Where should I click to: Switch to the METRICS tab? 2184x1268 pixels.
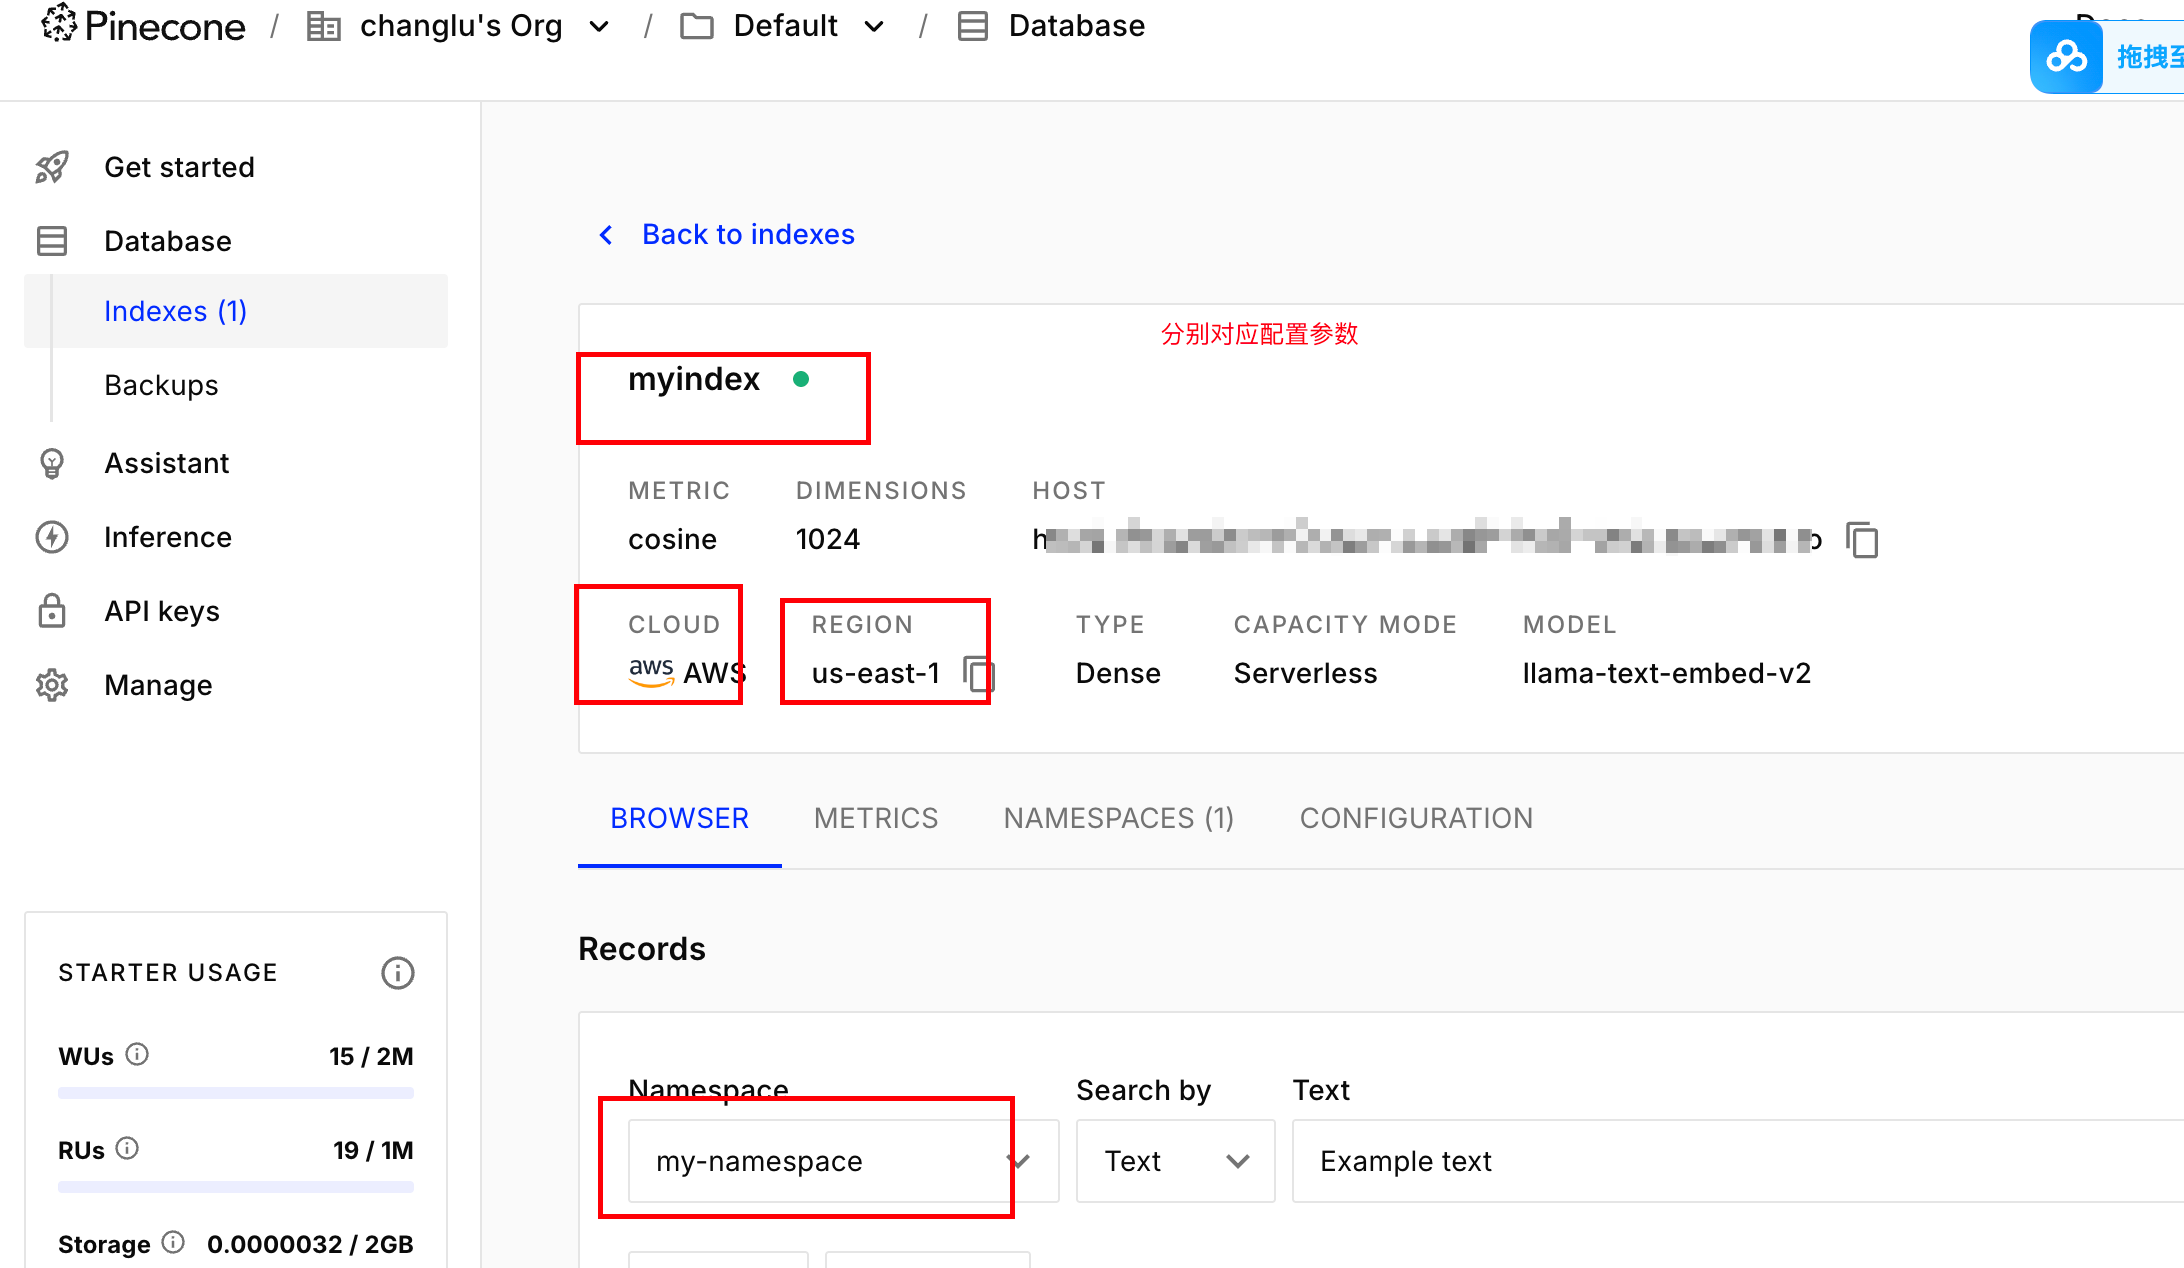coord(876,818)
